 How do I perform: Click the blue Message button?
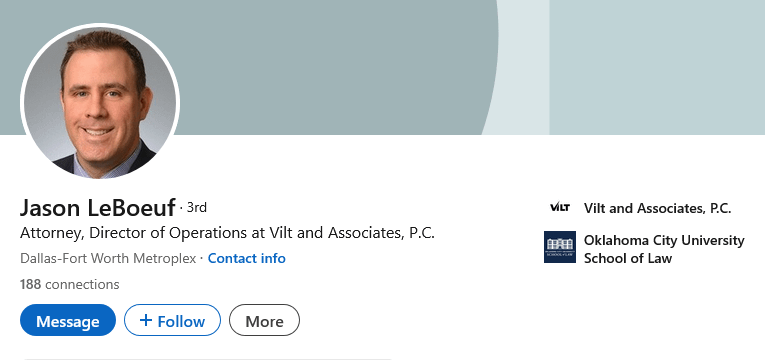tap(68, 320)
